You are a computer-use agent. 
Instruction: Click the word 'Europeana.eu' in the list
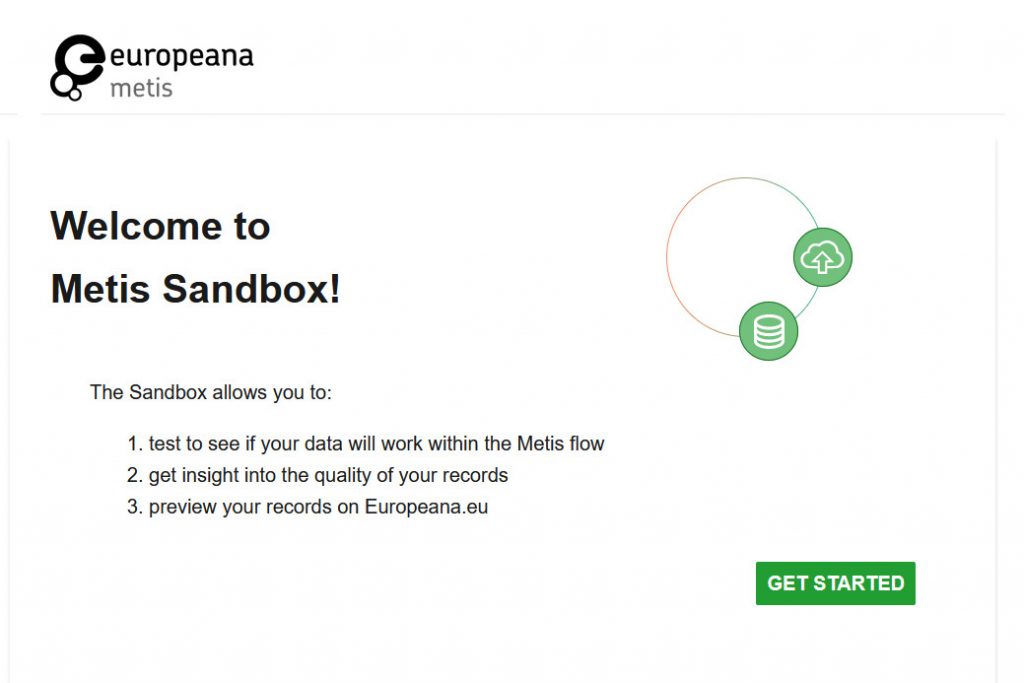[x=426, y=507]
